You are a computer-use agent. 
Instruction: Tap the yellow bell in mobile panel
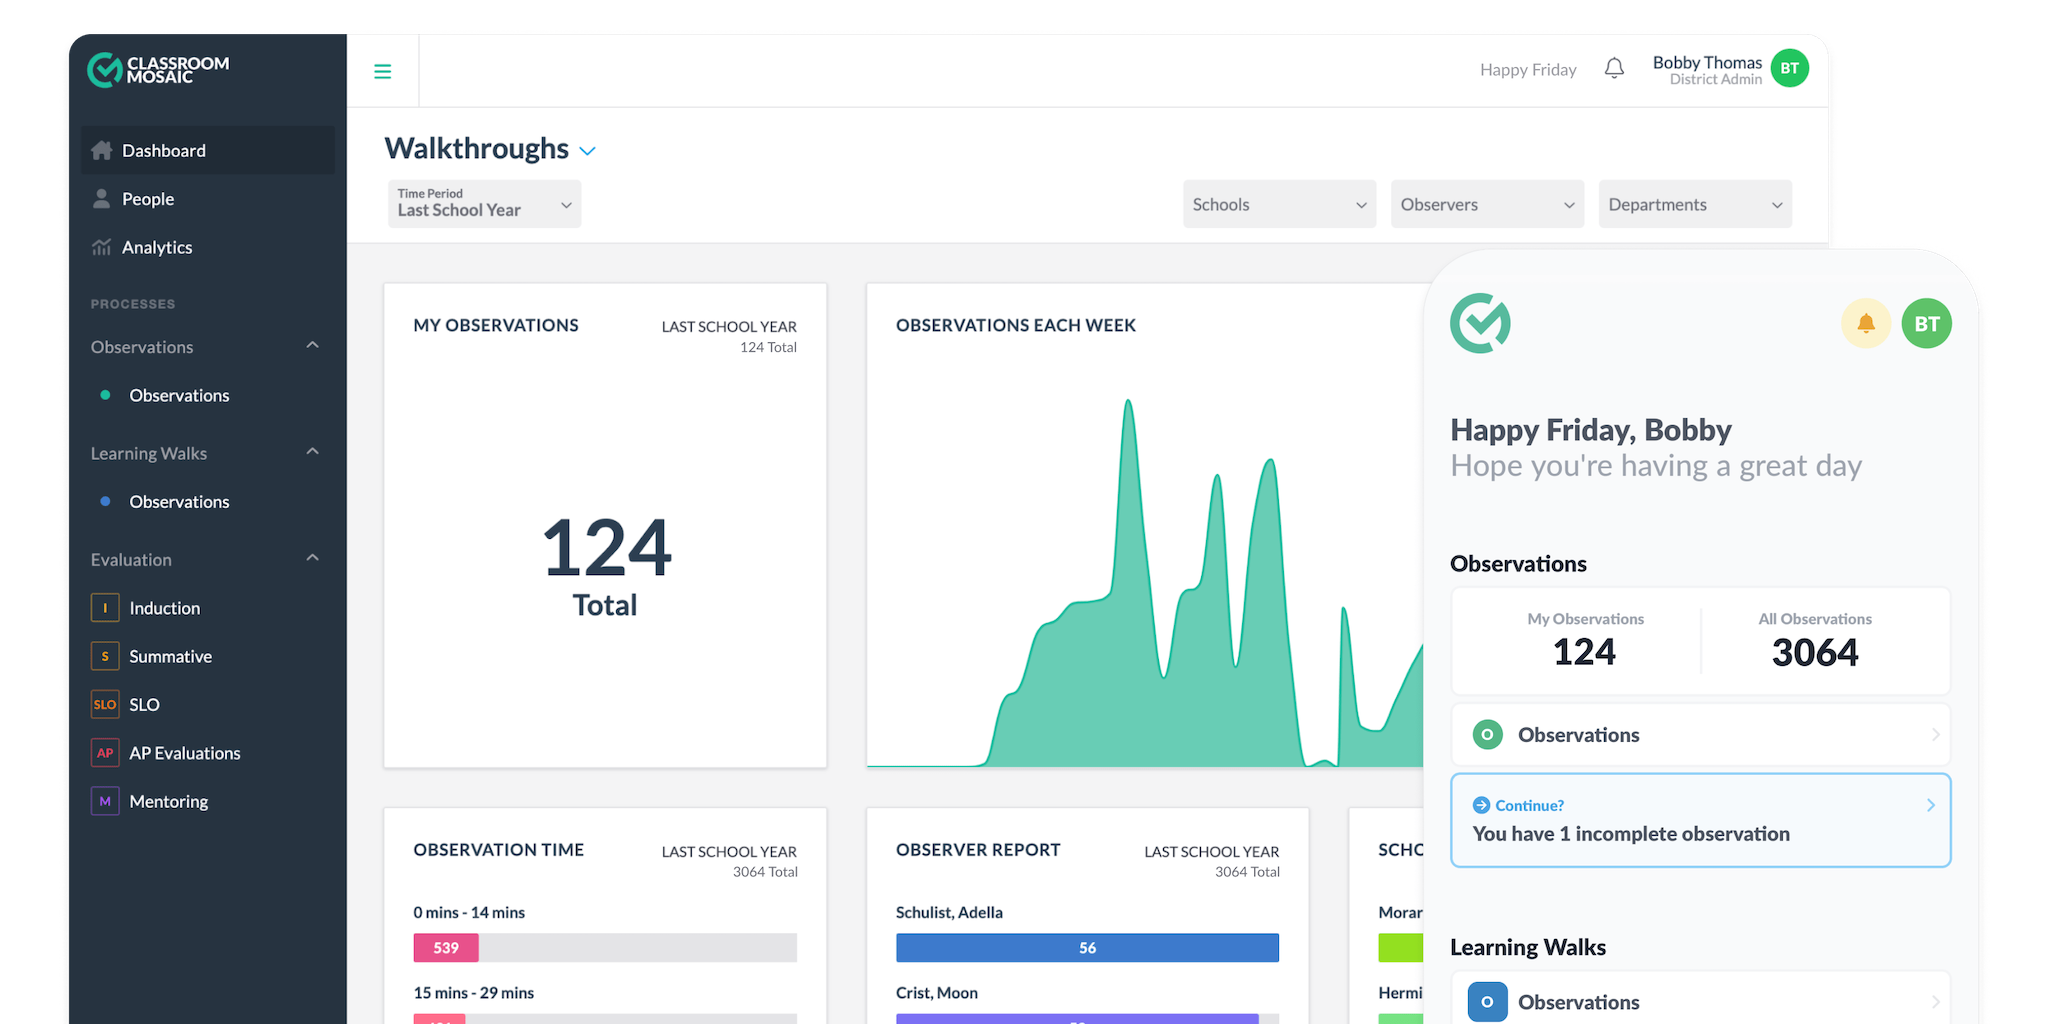point(1866,323)
